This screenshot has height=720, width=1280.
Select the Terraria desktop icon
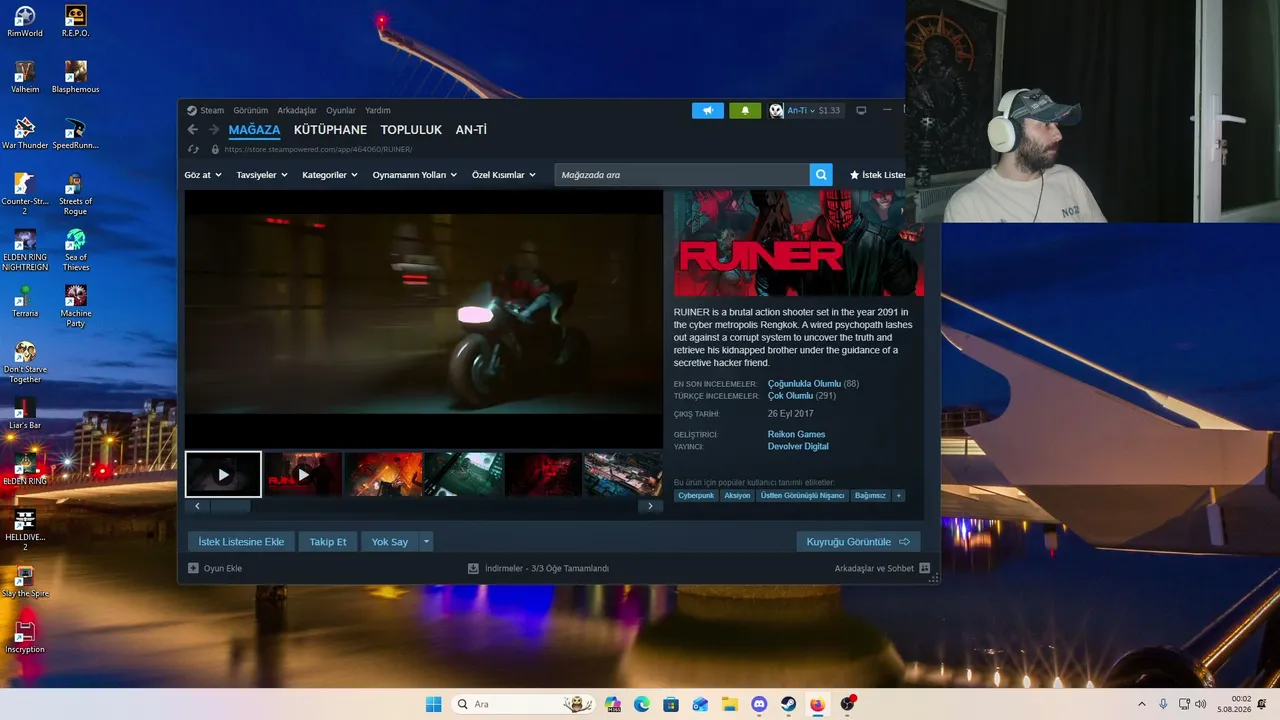click(25, 301)
